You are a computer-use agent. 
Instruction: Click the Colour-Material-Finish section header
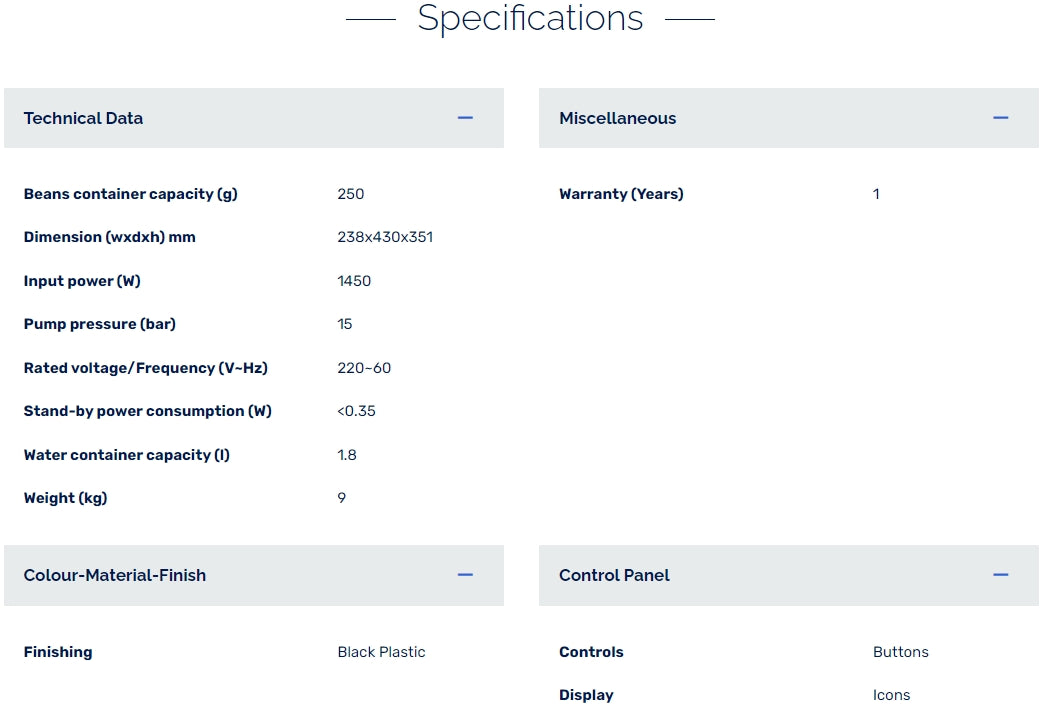click(x=115, y=575)
